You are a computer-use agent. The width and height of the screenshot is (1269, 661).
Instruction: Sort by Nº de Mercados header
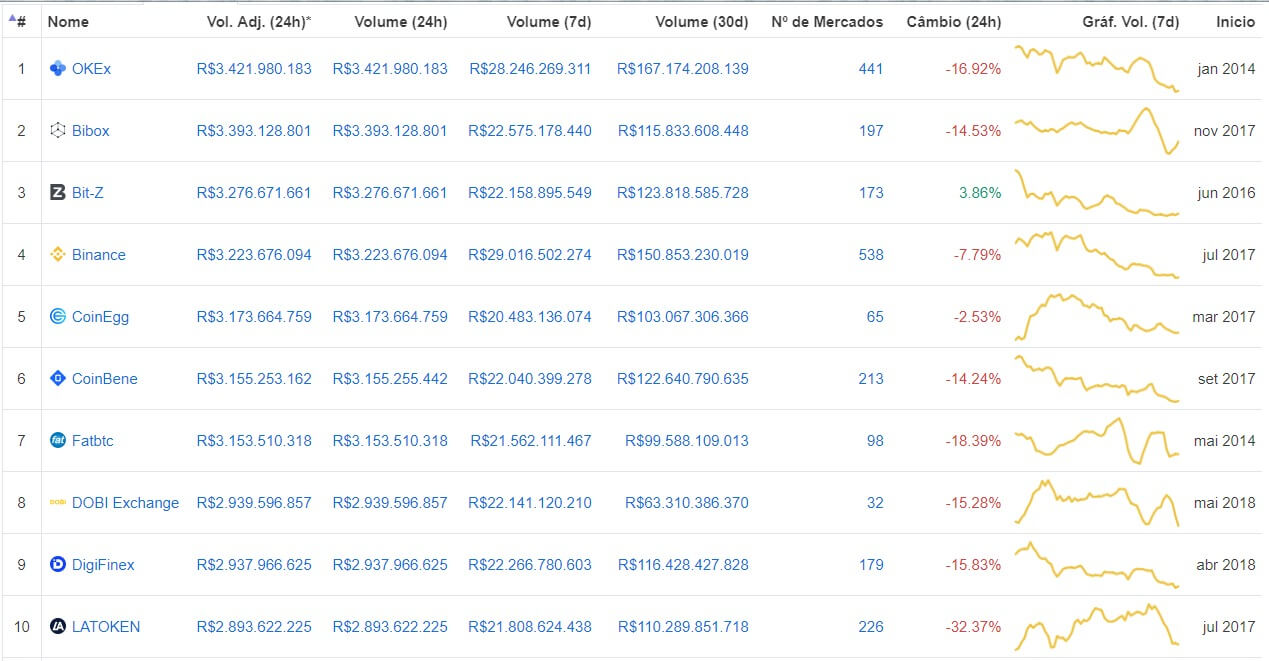click(x=827, y=21)
